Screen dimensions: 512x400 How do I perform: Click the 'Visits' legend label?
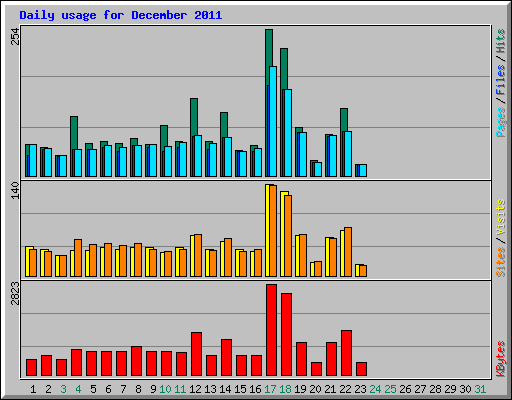coord(500,217)
